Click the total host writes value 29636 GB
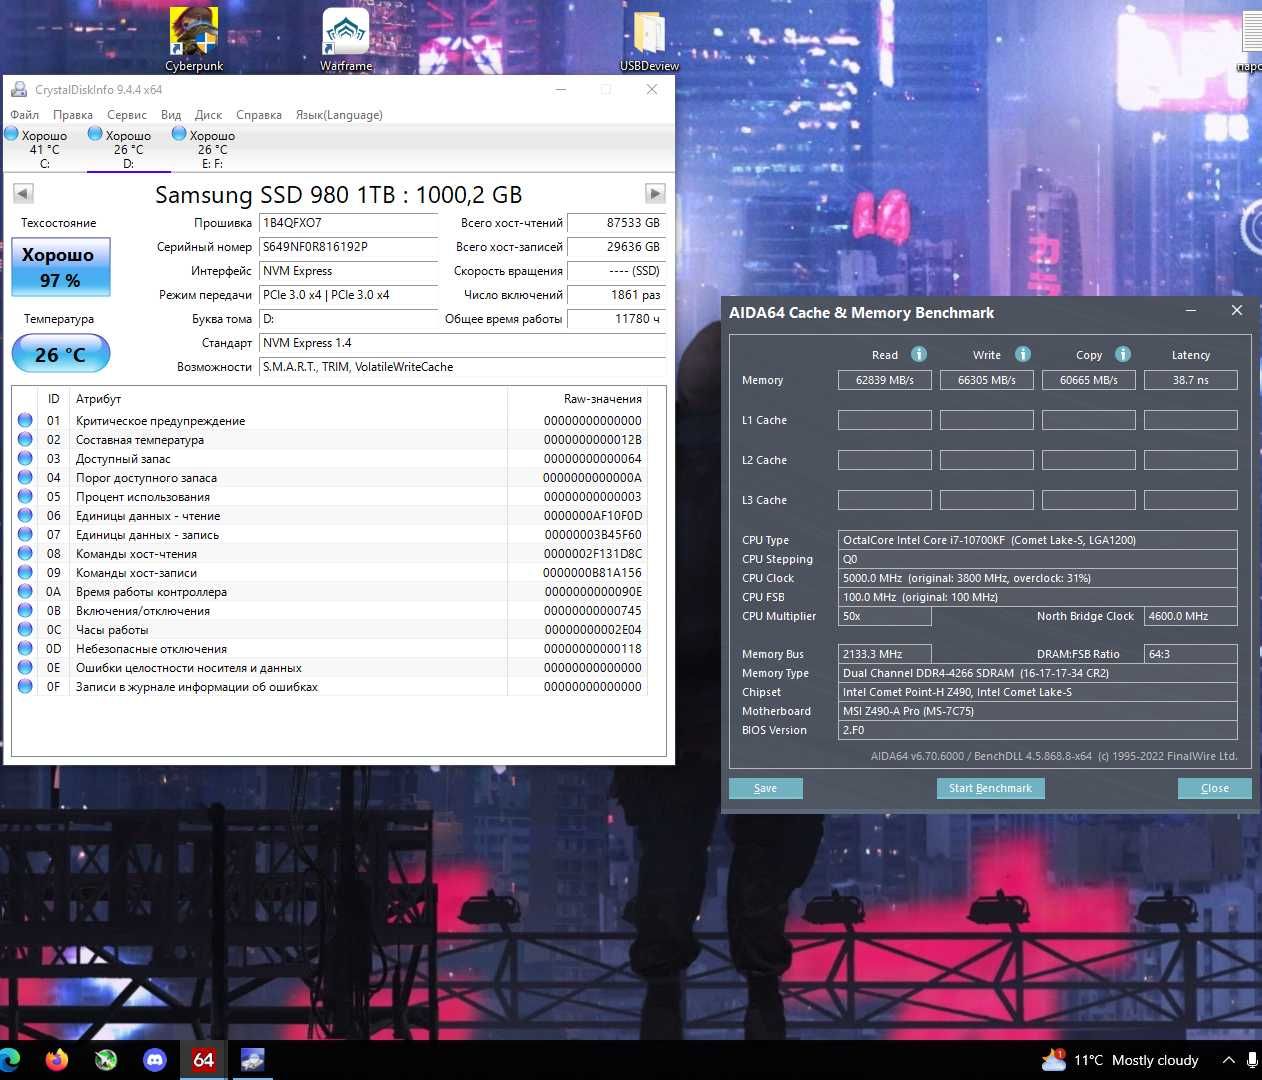 coord(616,247)
